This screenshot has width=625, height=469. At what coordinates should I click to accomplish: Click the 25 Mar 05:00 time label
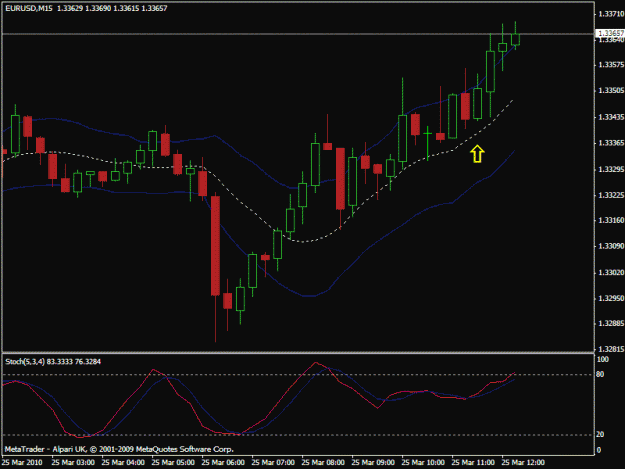pyautogui.click(x=173, y=462)
